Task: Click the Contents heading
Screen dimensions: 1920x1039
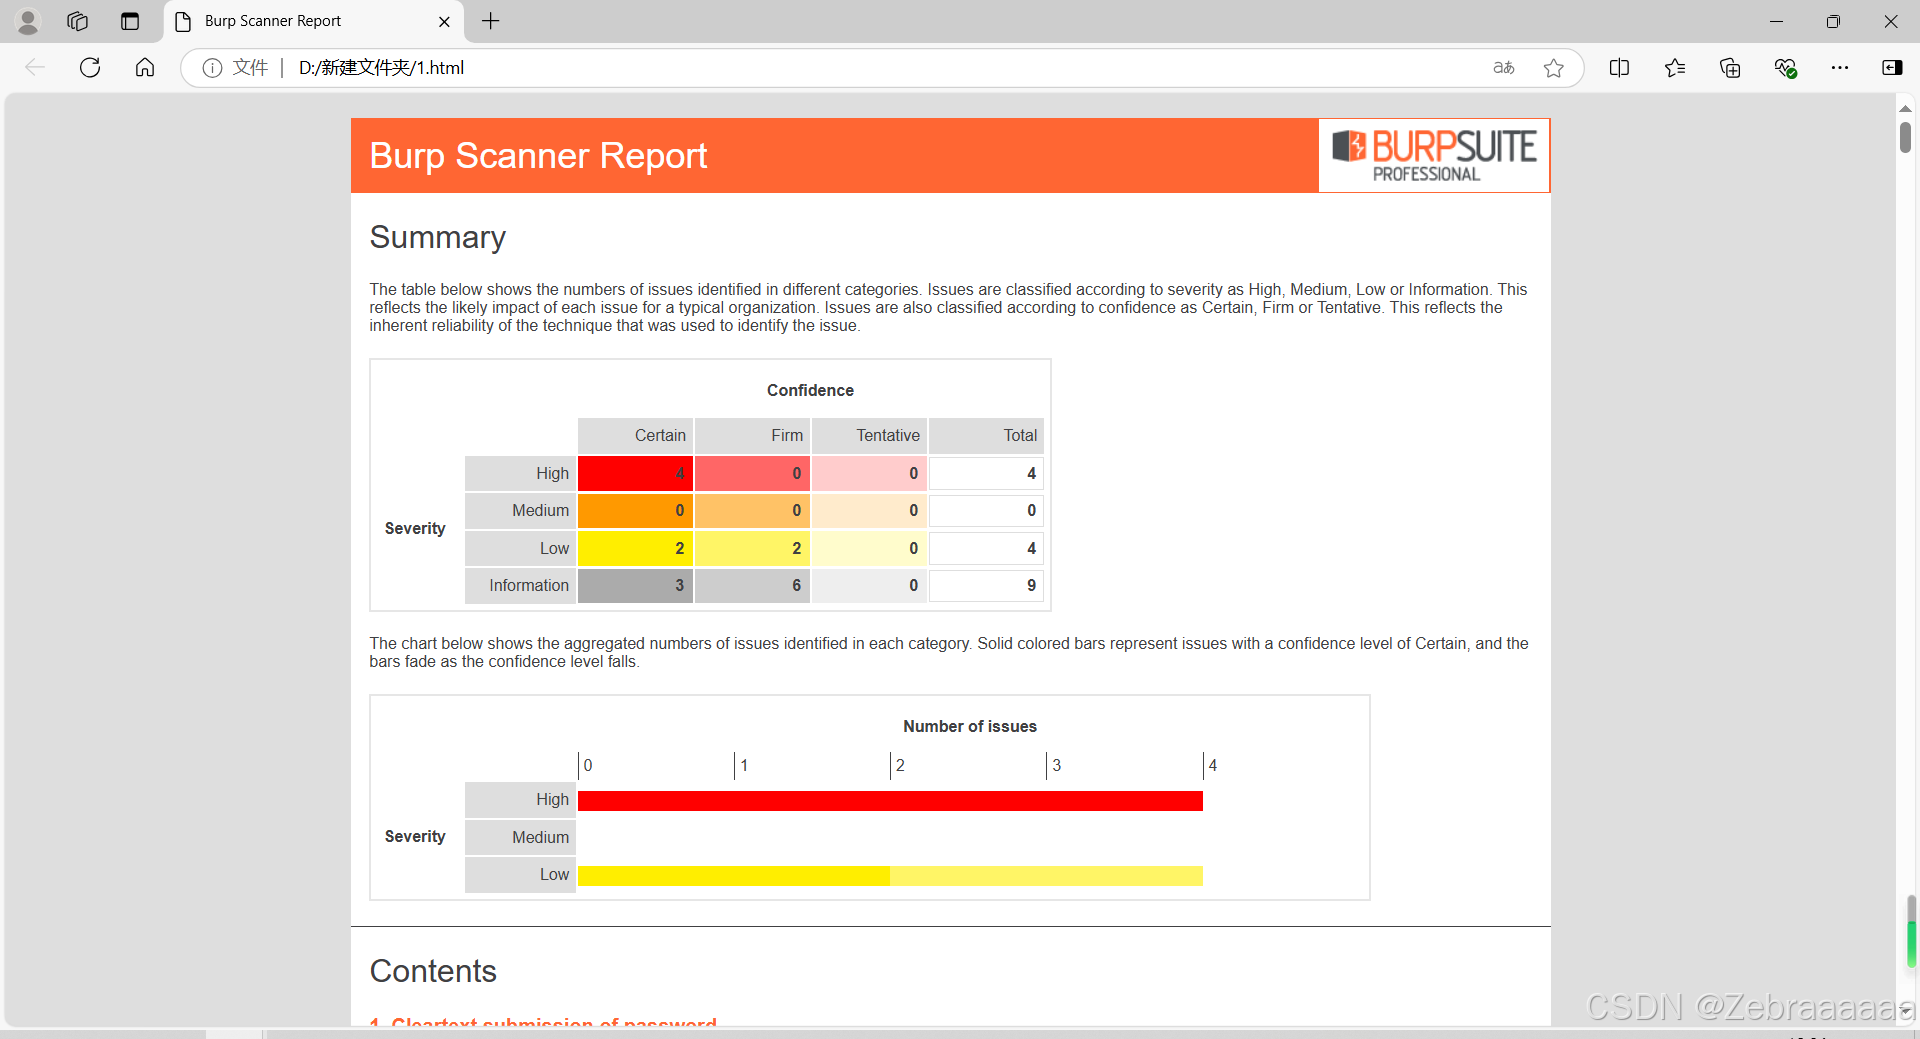Action: coord(433,971)
